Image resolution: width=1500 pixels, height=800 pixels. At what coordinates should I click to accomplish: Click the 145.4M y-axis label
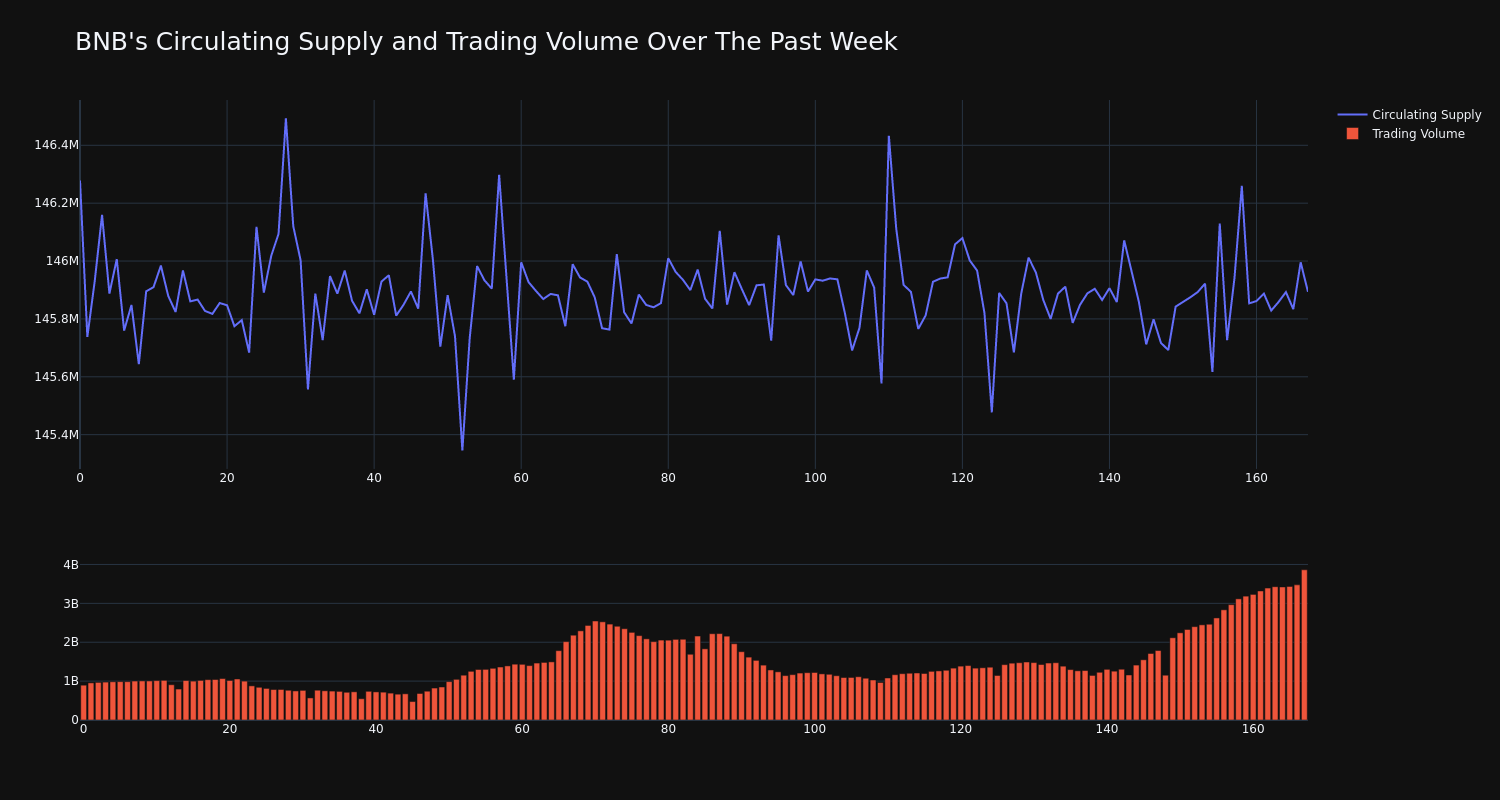click(56, 435)
